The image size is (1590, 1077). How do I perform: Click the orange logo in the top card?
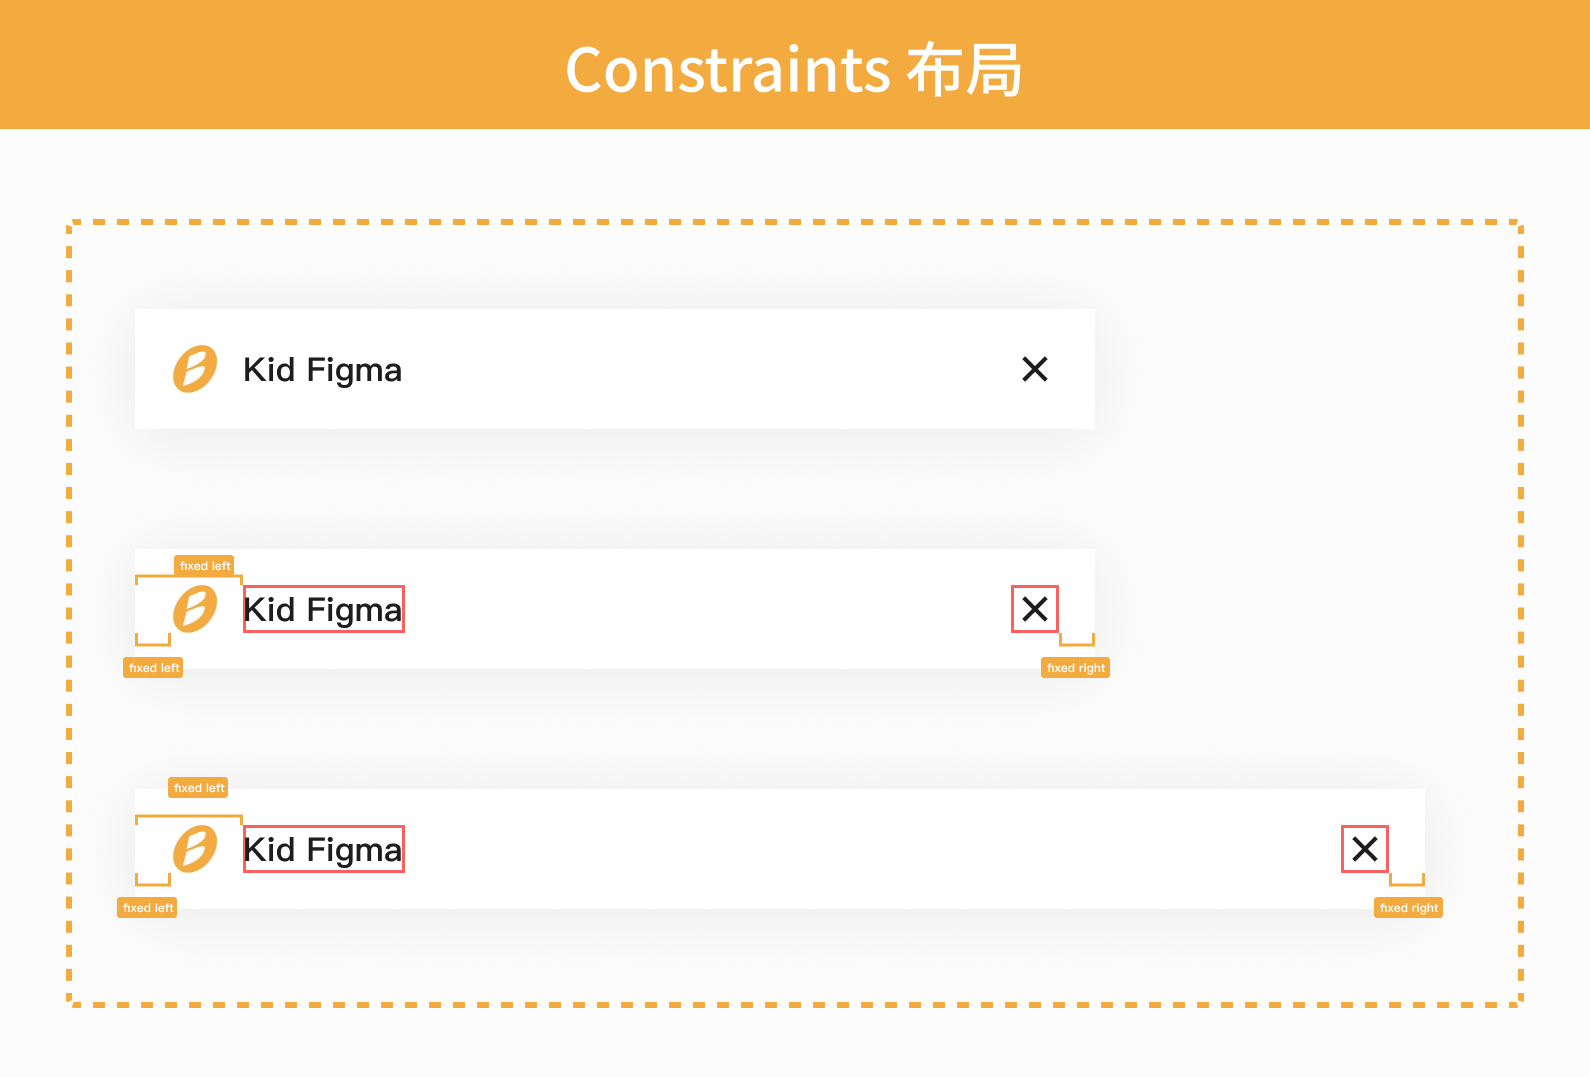coord(195,369)
